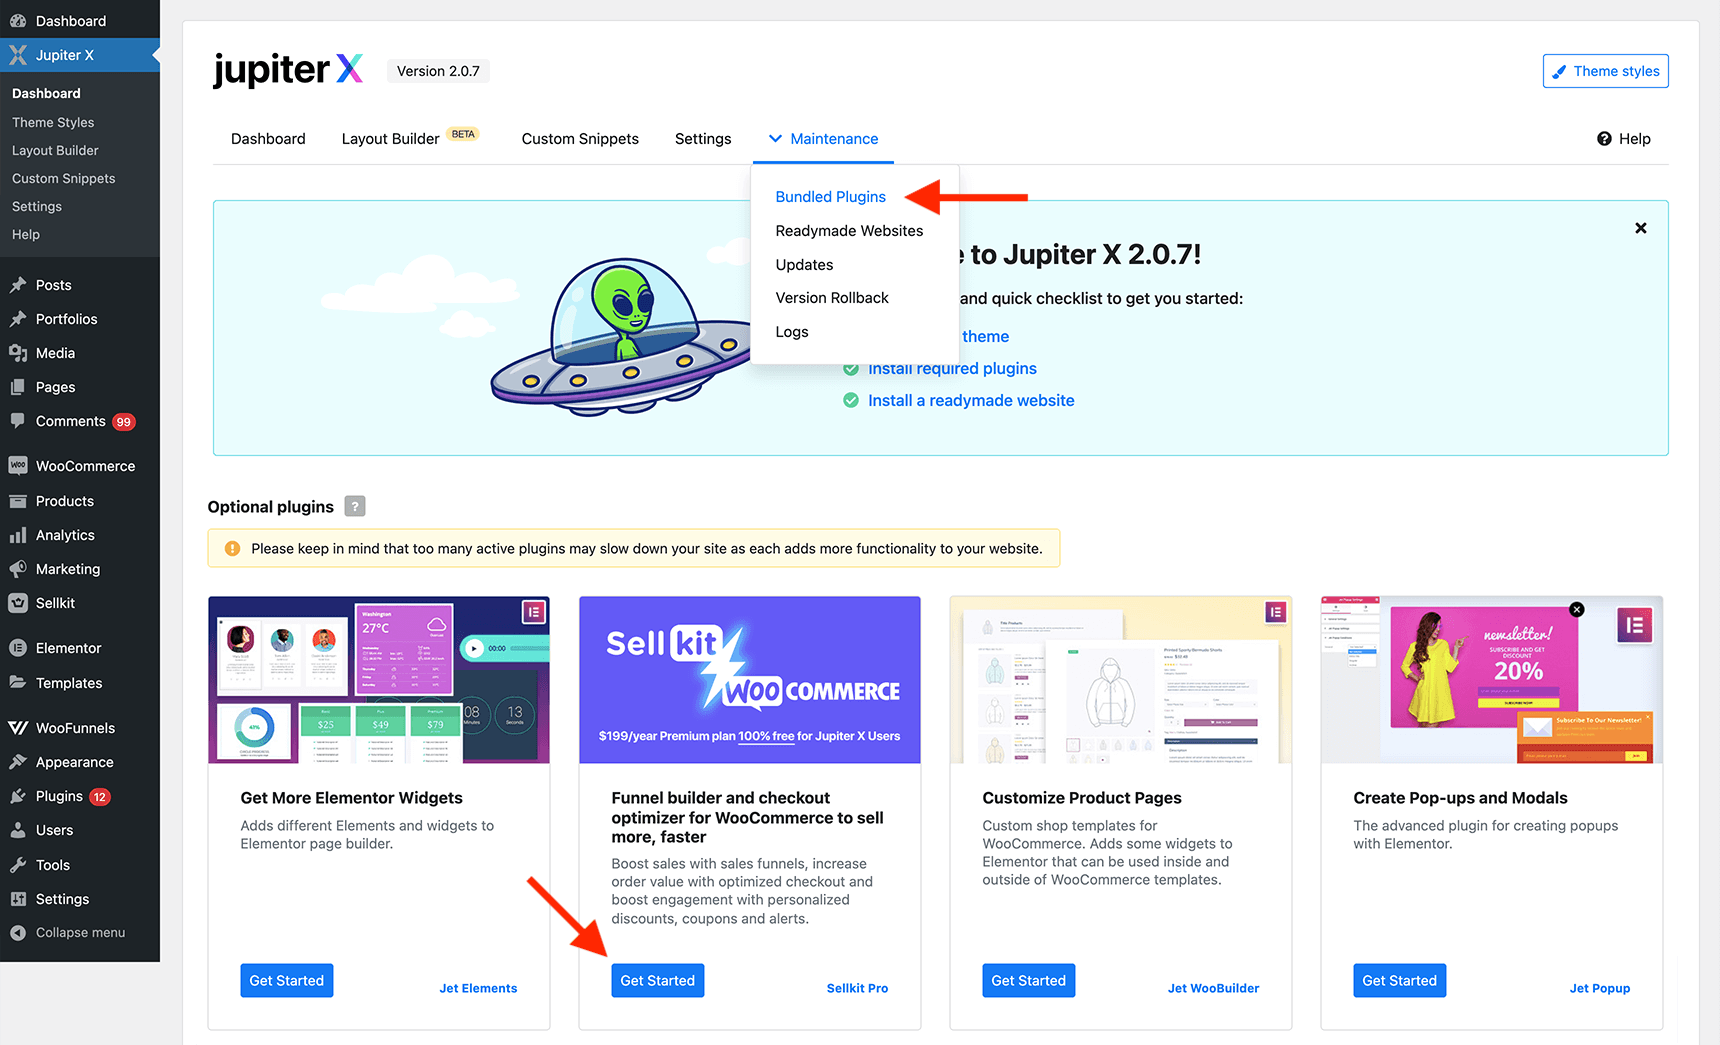Click the Pop-ups and Modals thumbnail
Image resolution: width=1720 pixels, height=1045 pixels.
(1492, 680)
